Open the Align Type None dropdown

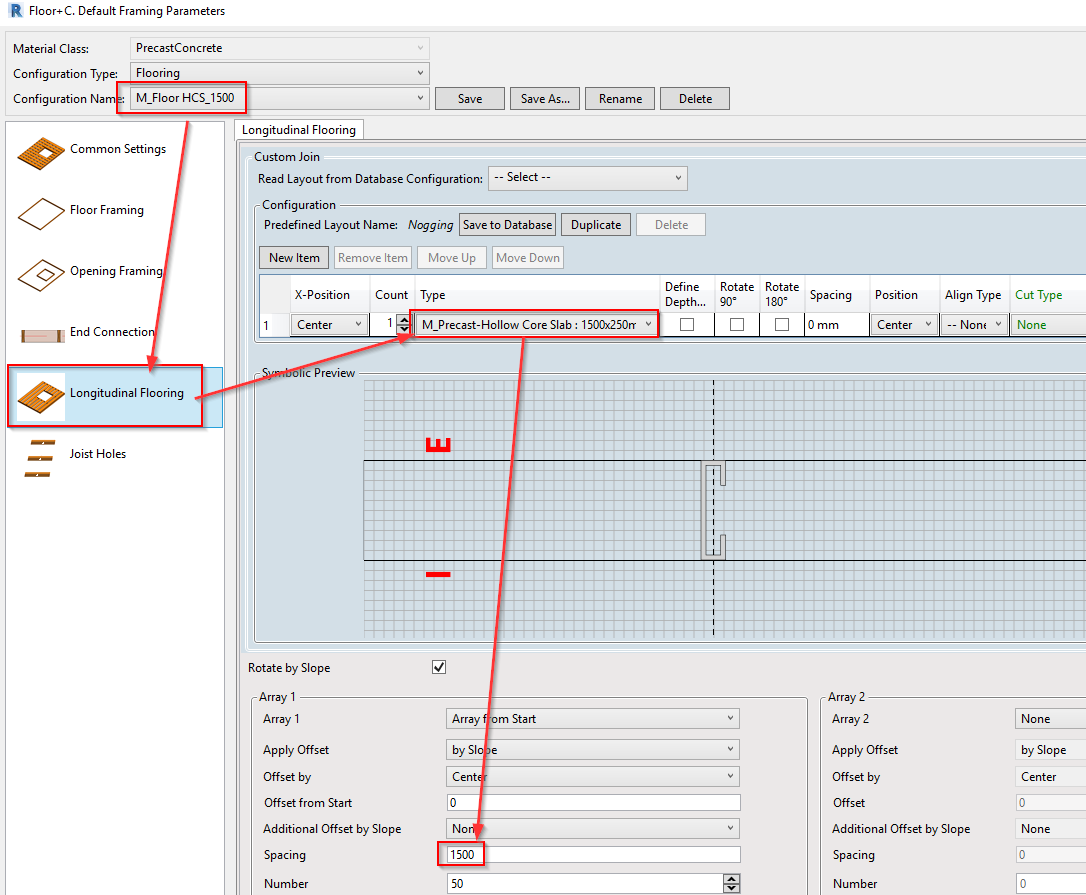[974, 324]
